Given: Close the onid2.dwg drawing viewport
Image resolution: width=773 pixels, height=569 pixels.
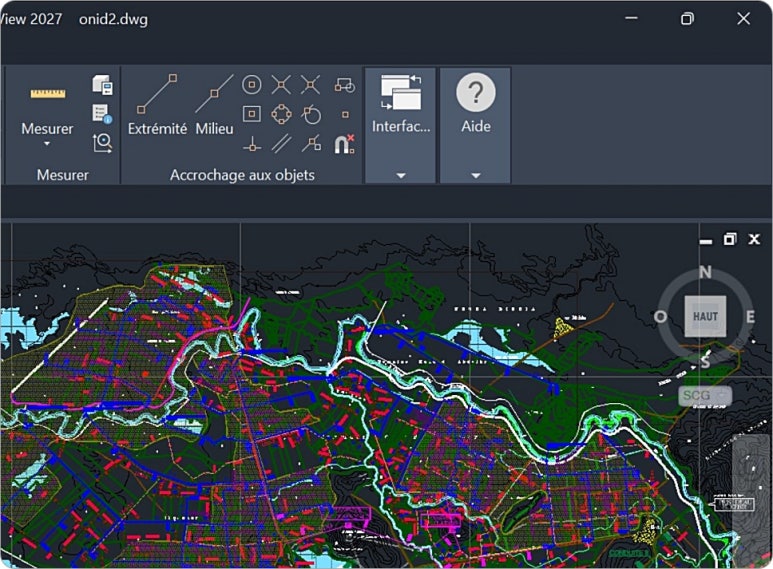Looking at the screenshot, I should tap(754, 239).
